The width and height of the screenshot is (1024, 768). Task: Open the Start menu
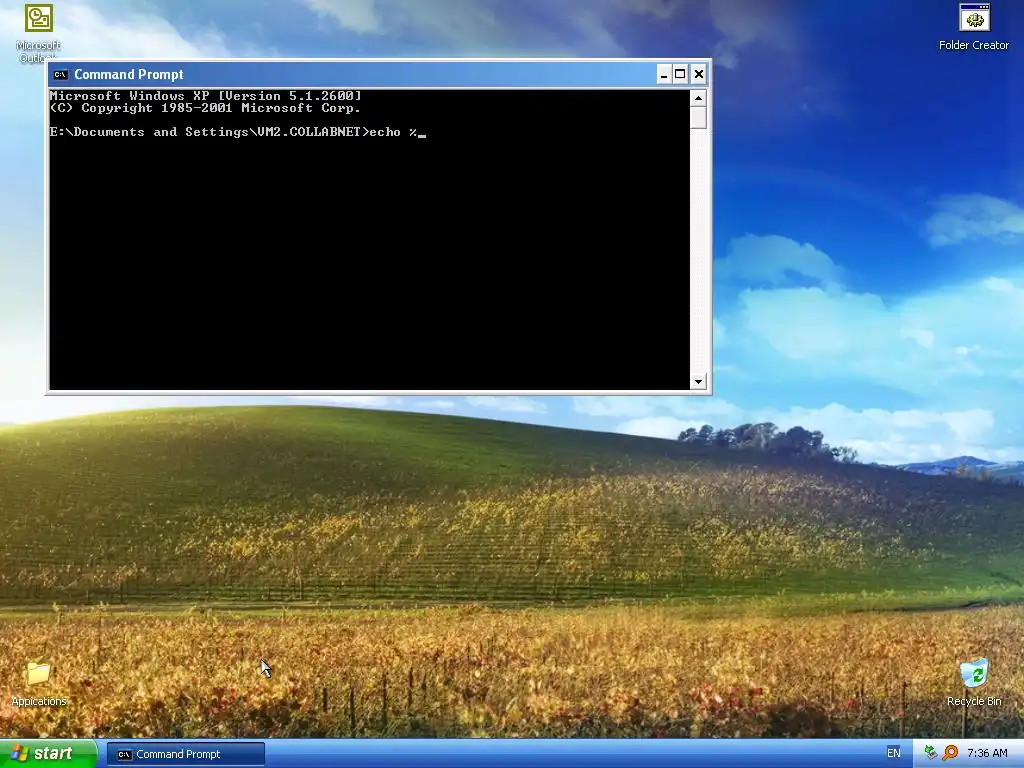click(x=48, y=754)
